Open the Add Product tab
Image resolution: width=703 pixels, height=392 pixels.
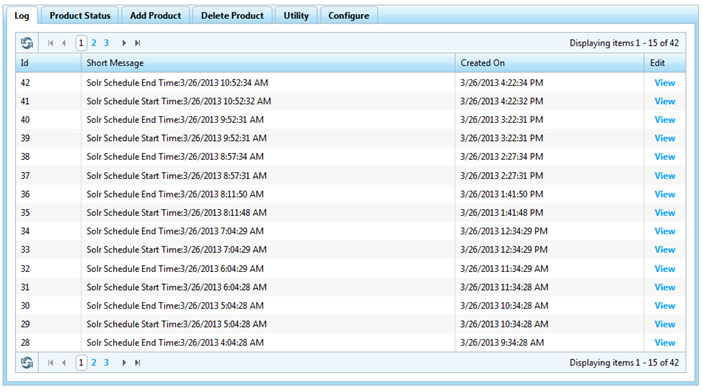tap(156, 16)
